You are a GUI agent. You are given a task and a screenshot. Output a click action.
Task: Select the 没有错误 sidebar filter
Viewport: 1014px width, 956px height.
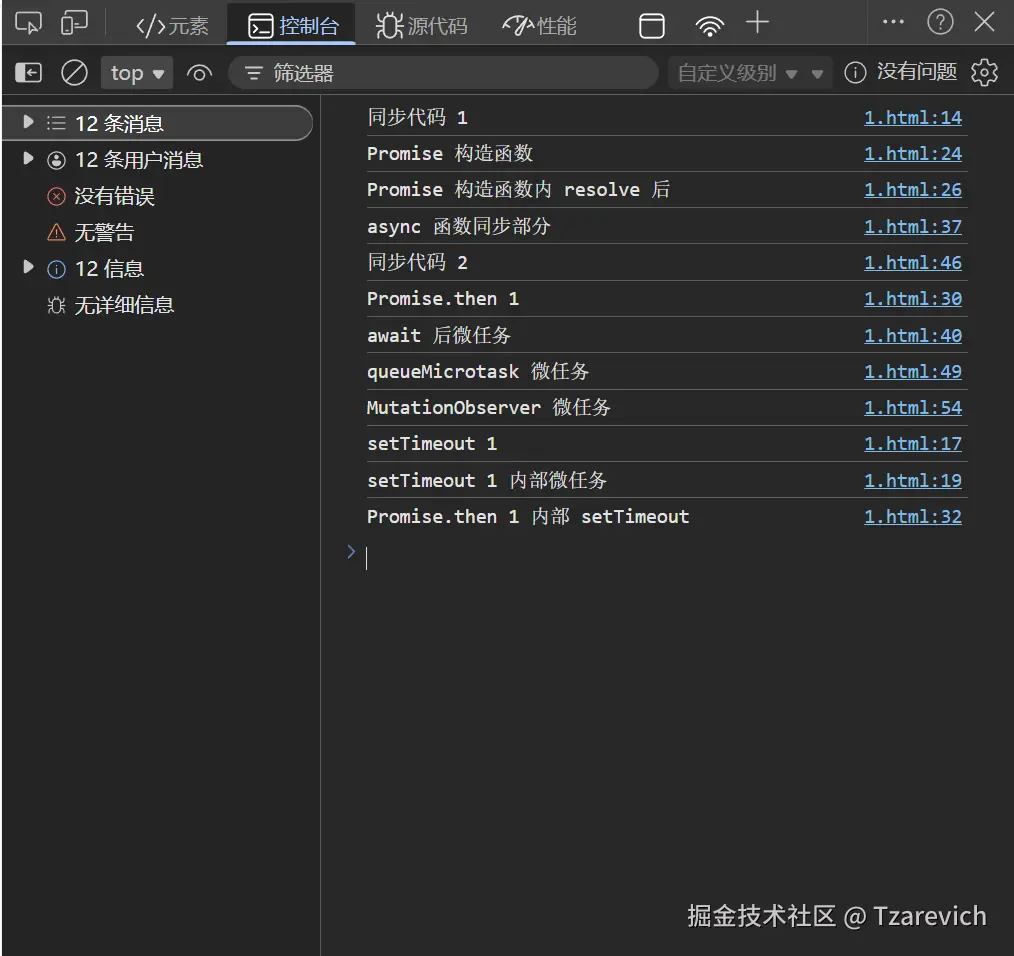114,196
